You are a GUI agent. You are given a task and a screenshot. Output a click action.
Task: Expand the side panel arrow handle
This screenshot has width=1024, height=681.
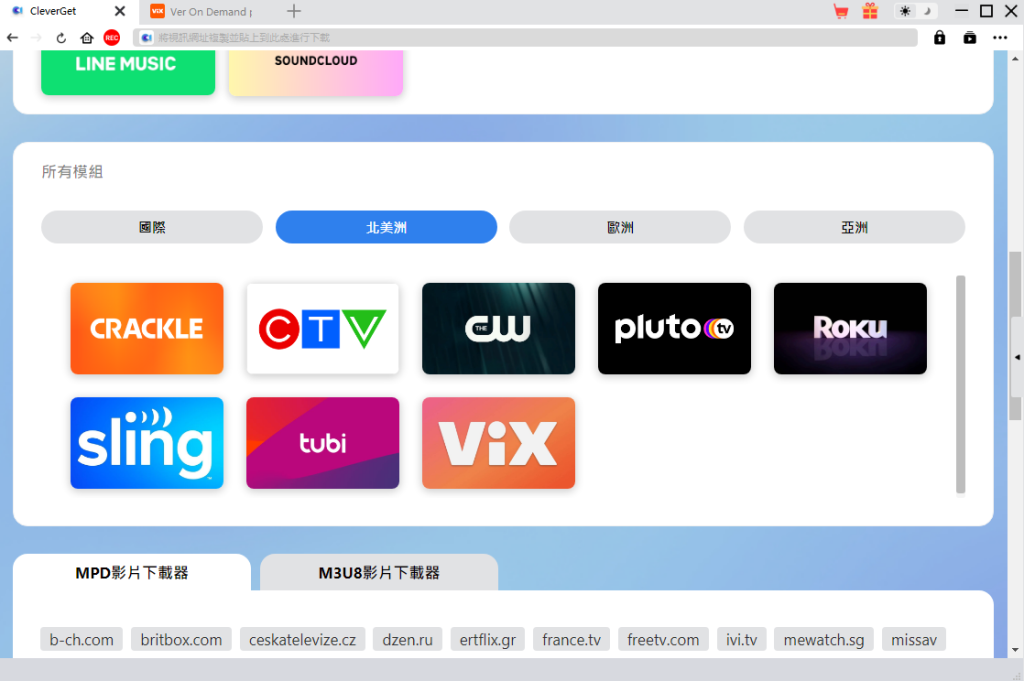coord(1017,357)
